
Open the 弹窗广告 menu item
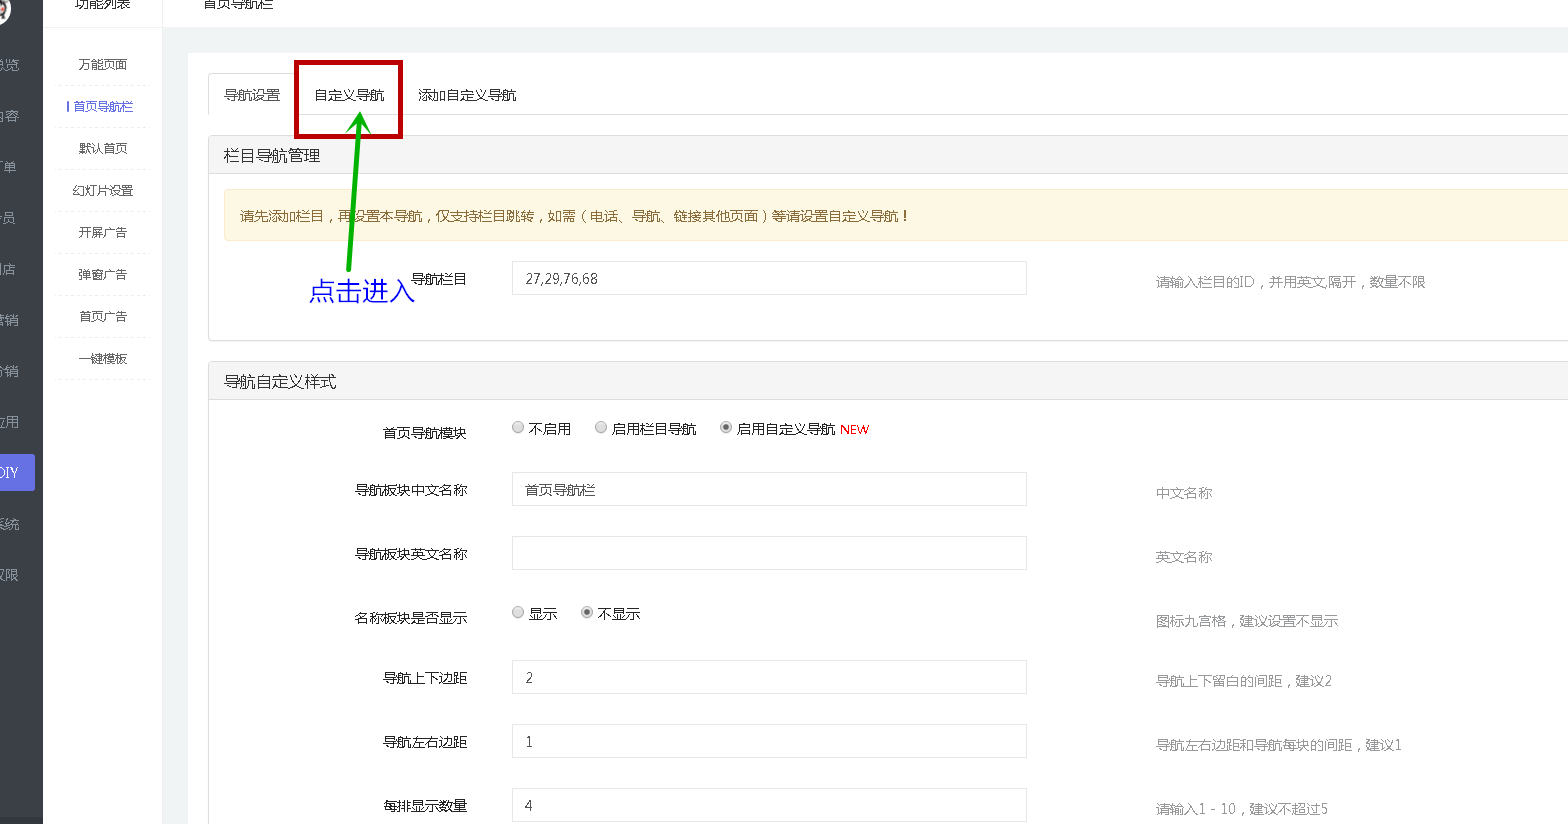103,275
